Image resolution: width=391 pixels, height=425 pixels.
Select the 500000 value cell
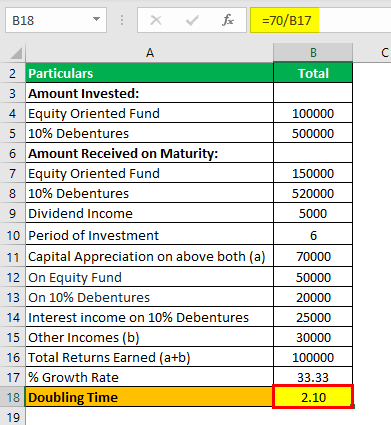[x=313, y=133]
